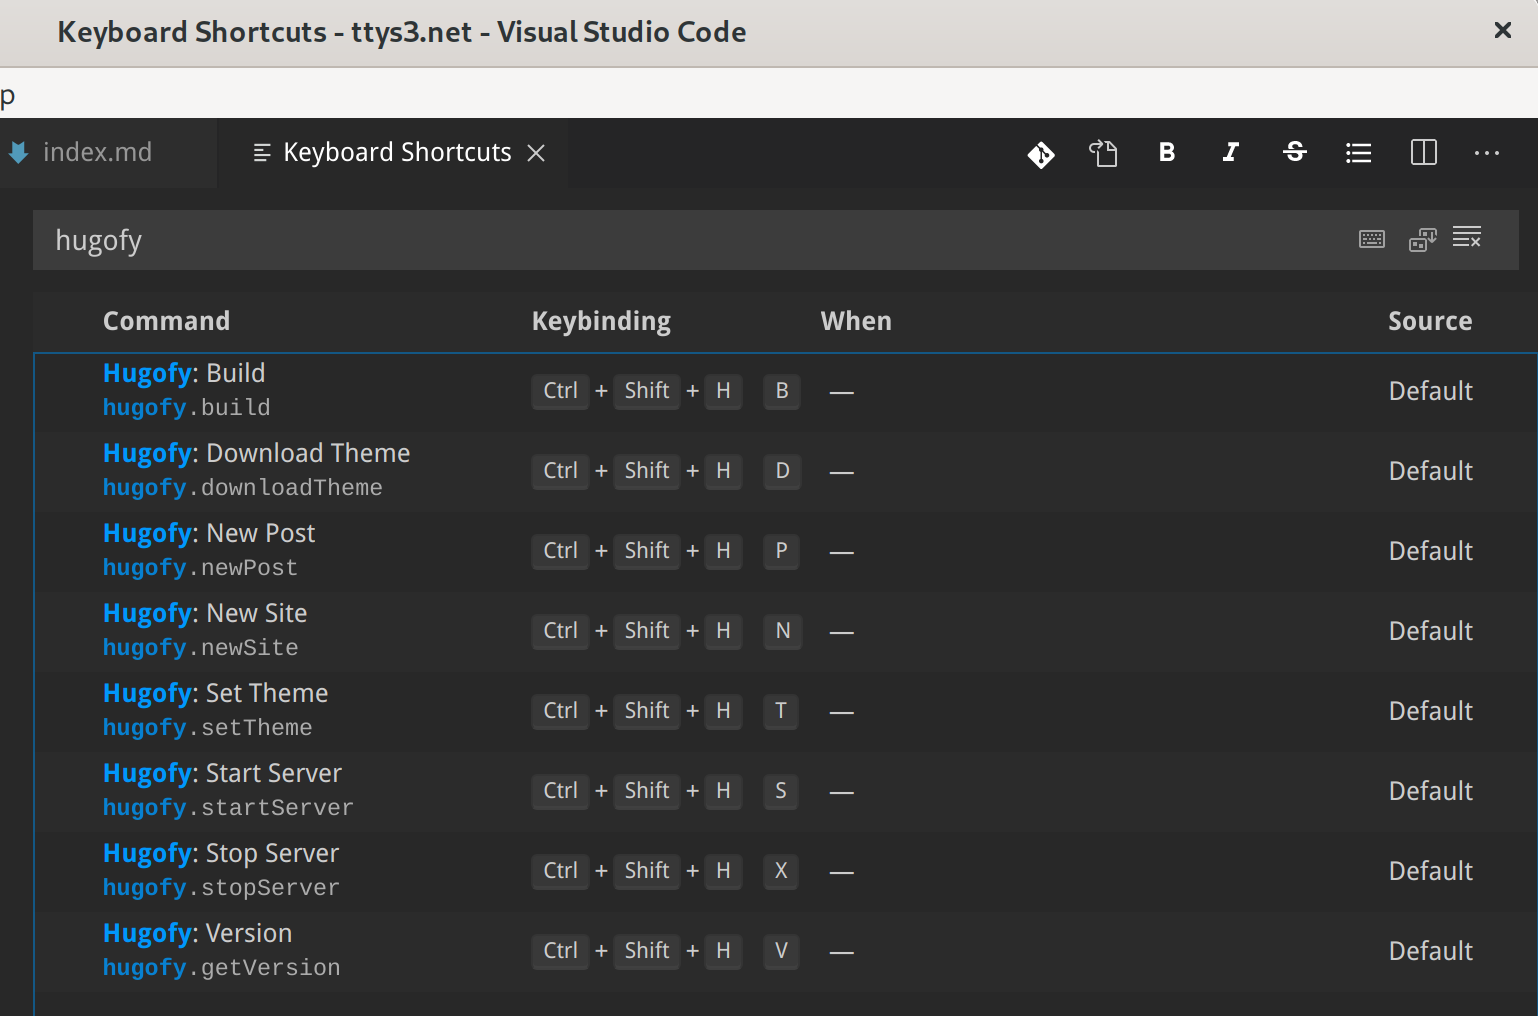Image resolution: width=1538 pixels, height=1016 pixels.
Task: Toggle strikethrough formatting
Action: click(x=1295, y=152)
